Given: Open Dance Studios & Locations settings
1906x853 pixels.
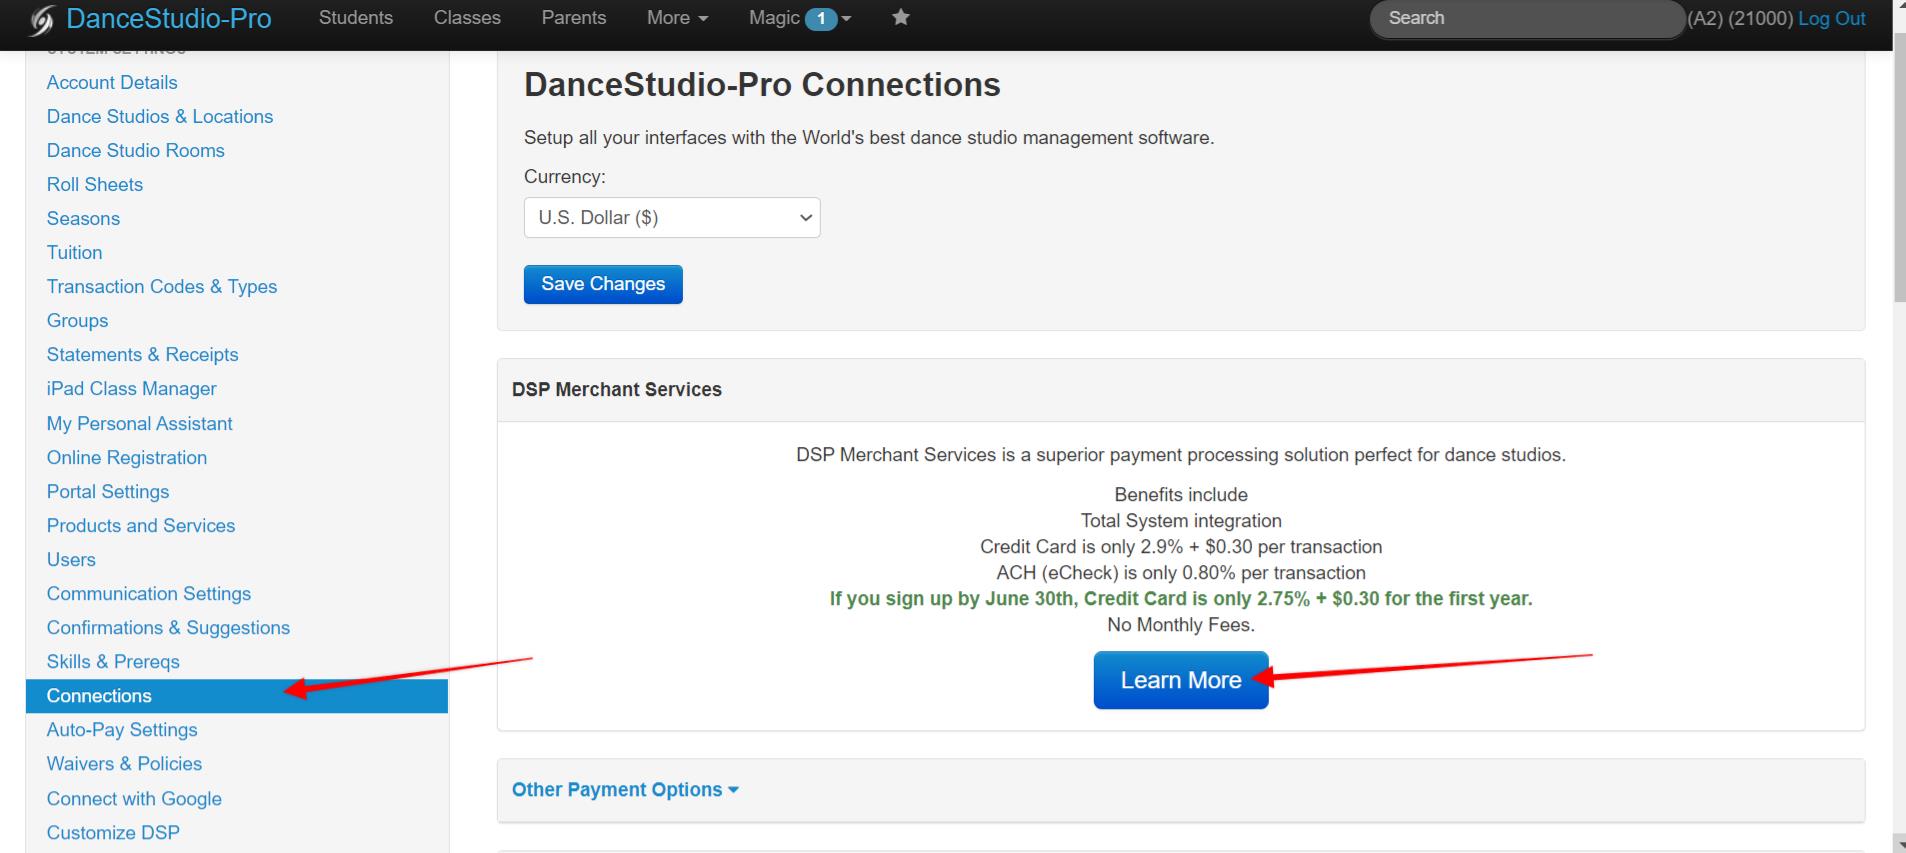Looking at the screenshot, I should pos(160,116).
